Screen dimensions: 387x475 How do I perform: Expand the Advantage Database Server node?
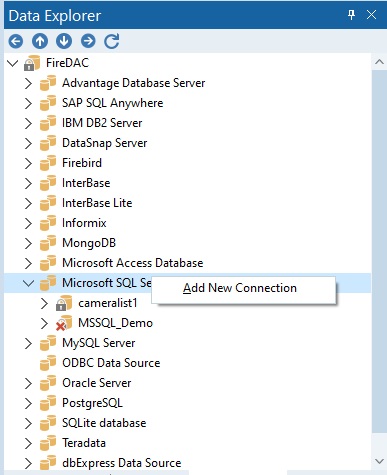pos(29,83)
